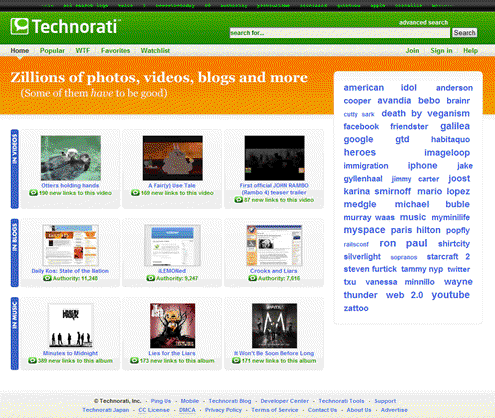Open the Popular tab
Image resolution: width=495 pixels, height=418 pixels.
tap(52, 51)
